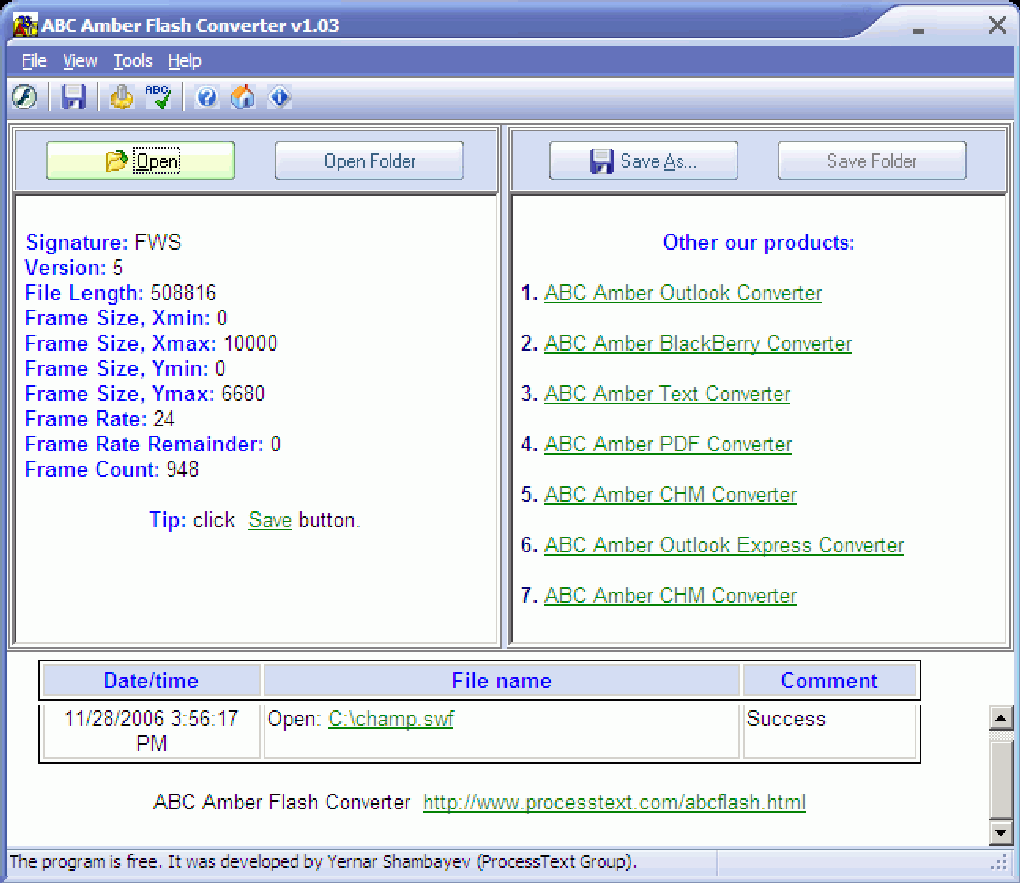Visit the processtext.com abcflash.html link
This screenshot has height=883, width=1020.
[614, 802]
